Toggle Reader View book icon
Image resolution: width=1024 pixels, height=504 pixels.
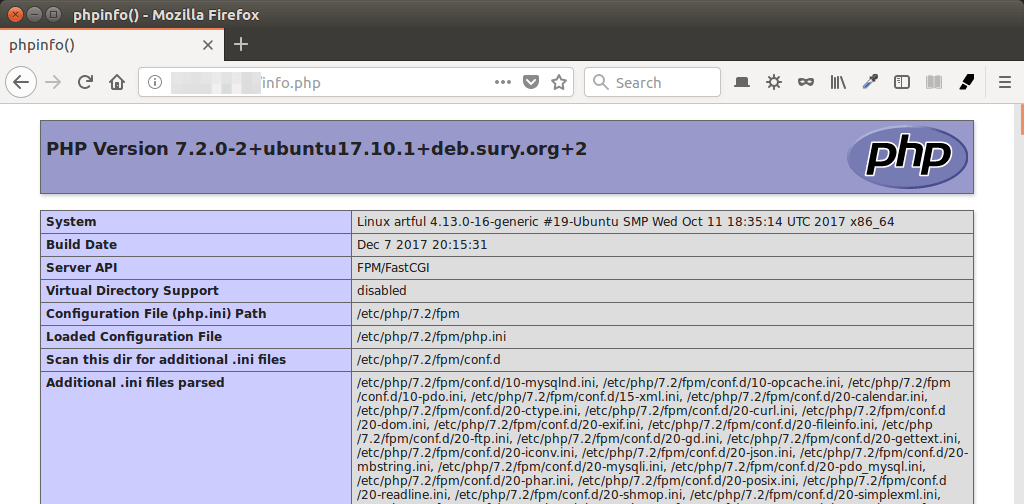(934, 82)
